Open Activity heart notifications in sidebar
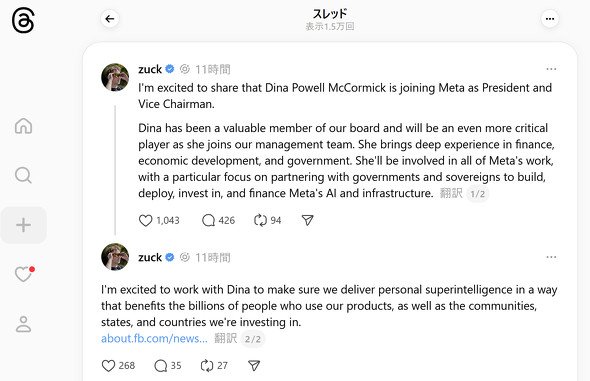 [x=24, y=274]
